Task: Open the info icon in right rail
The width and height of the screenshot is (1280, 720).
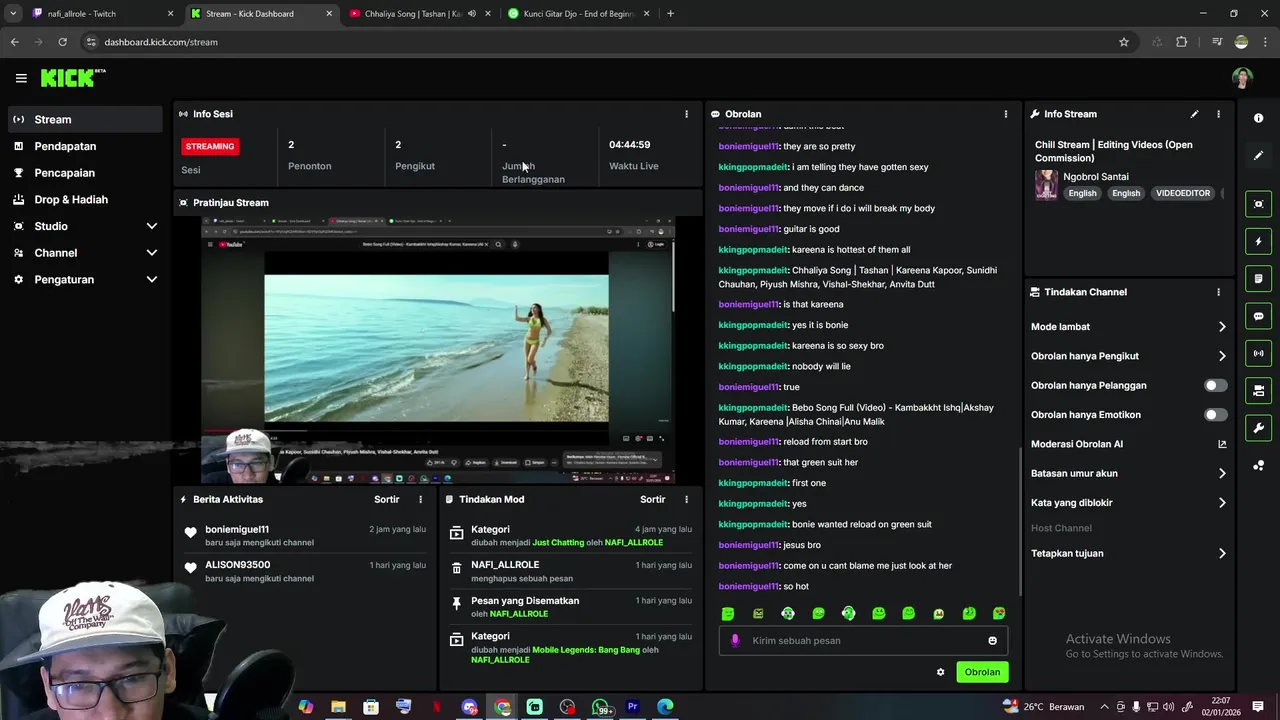Action: point(1258,118)
